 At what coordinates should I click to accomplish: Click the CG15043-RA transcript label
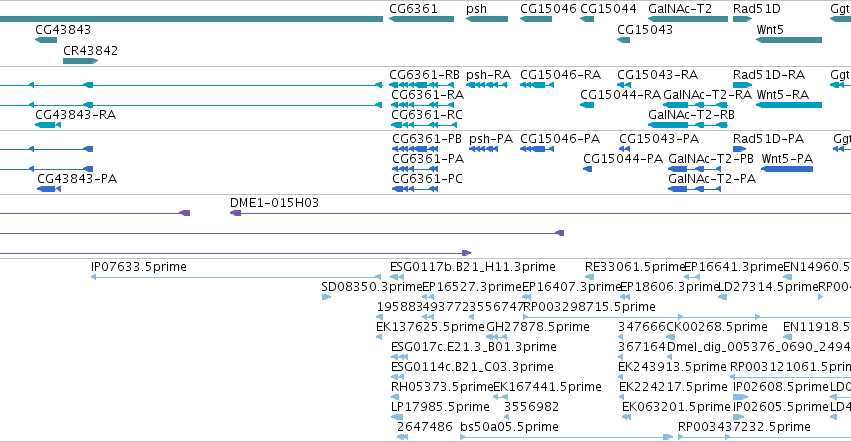coord(658,75)
